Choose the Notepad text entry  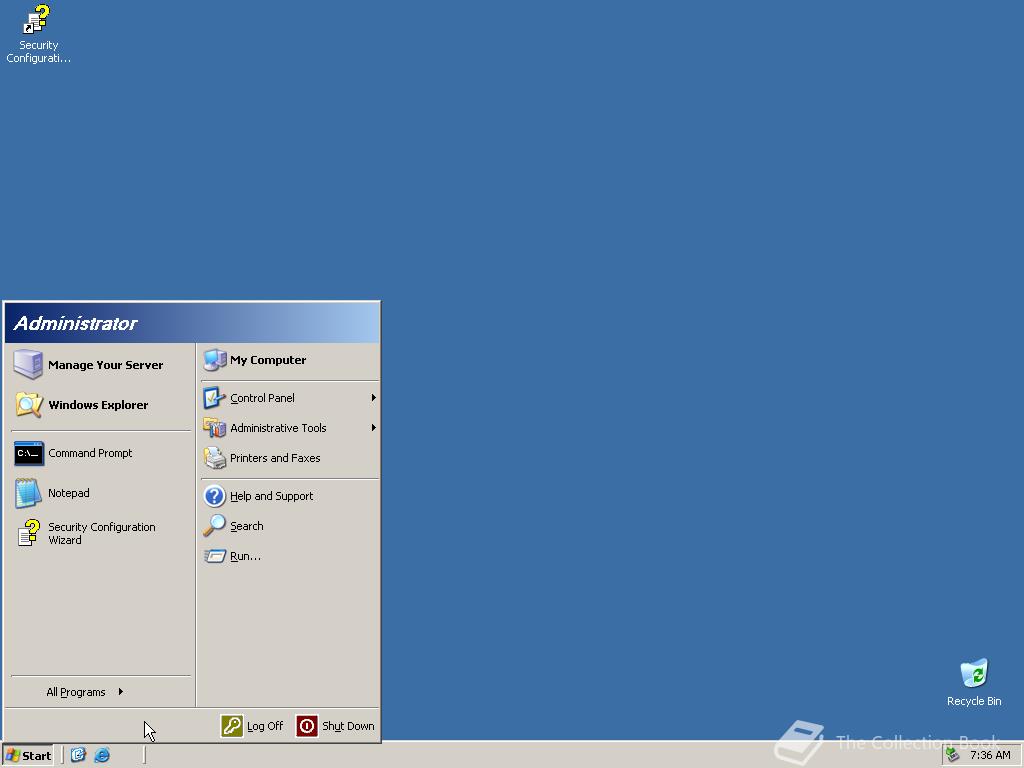(69, 493)
